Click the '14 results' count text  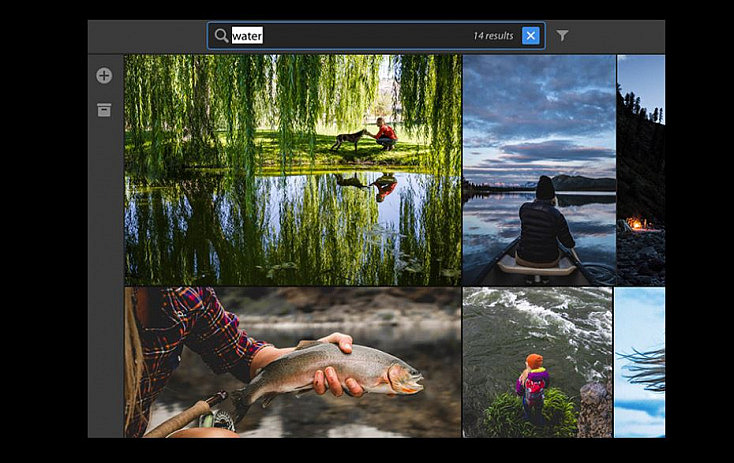click(493, 36)
